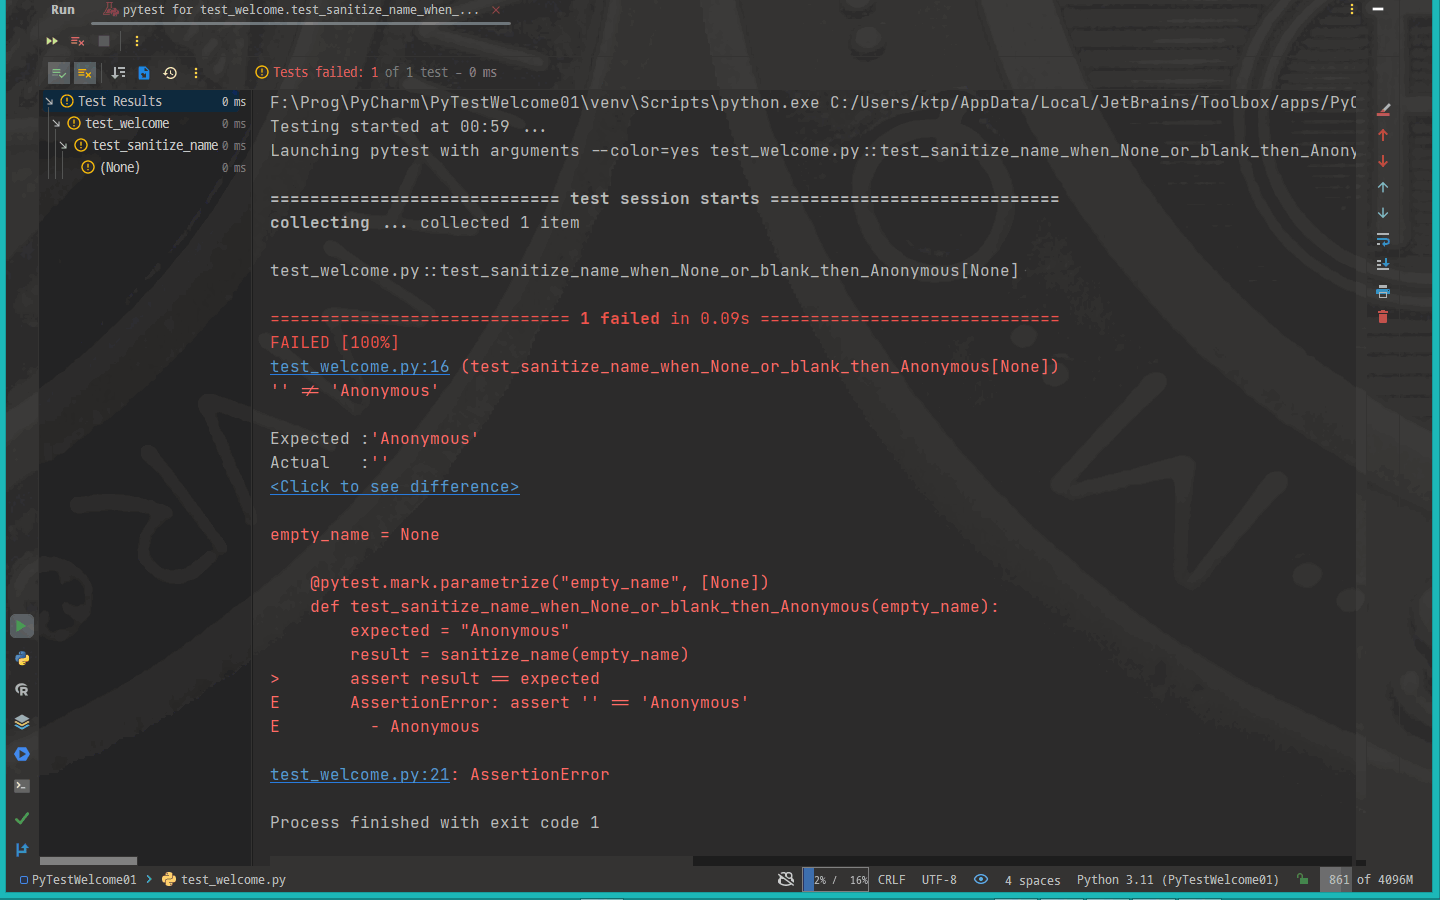
Task: Open Run window options three-dot menu
Action: (1352, 9)
